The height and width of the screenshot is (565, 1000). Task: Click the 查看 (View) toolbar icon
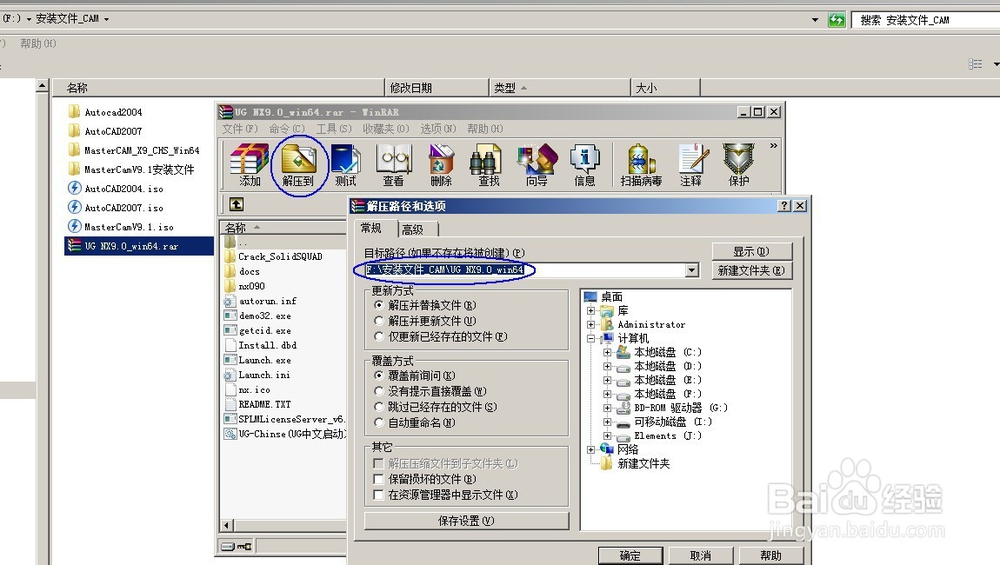(393, 165)
